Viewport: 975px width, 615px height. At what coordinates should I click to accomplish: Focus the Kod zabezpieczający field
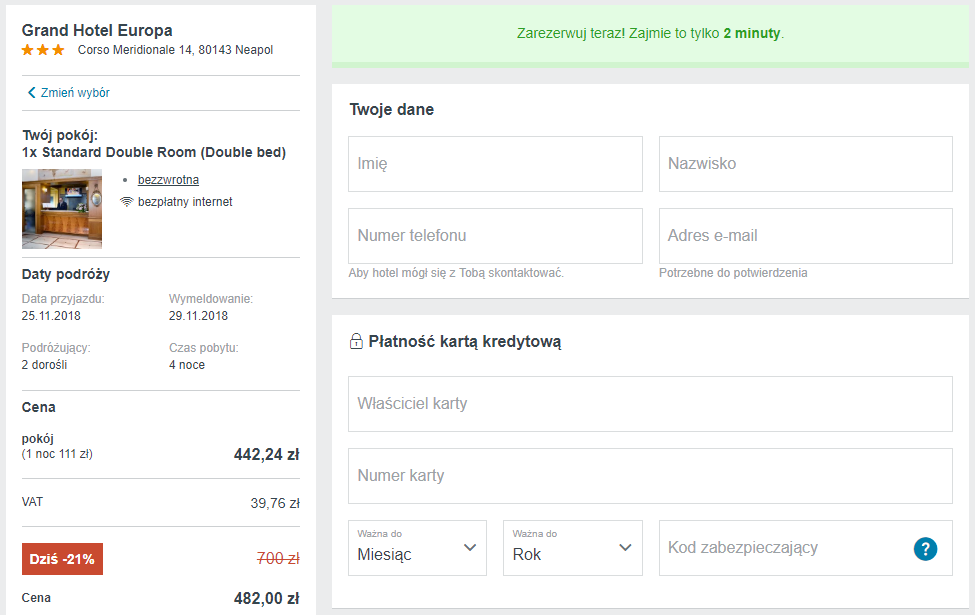point(783,548)
